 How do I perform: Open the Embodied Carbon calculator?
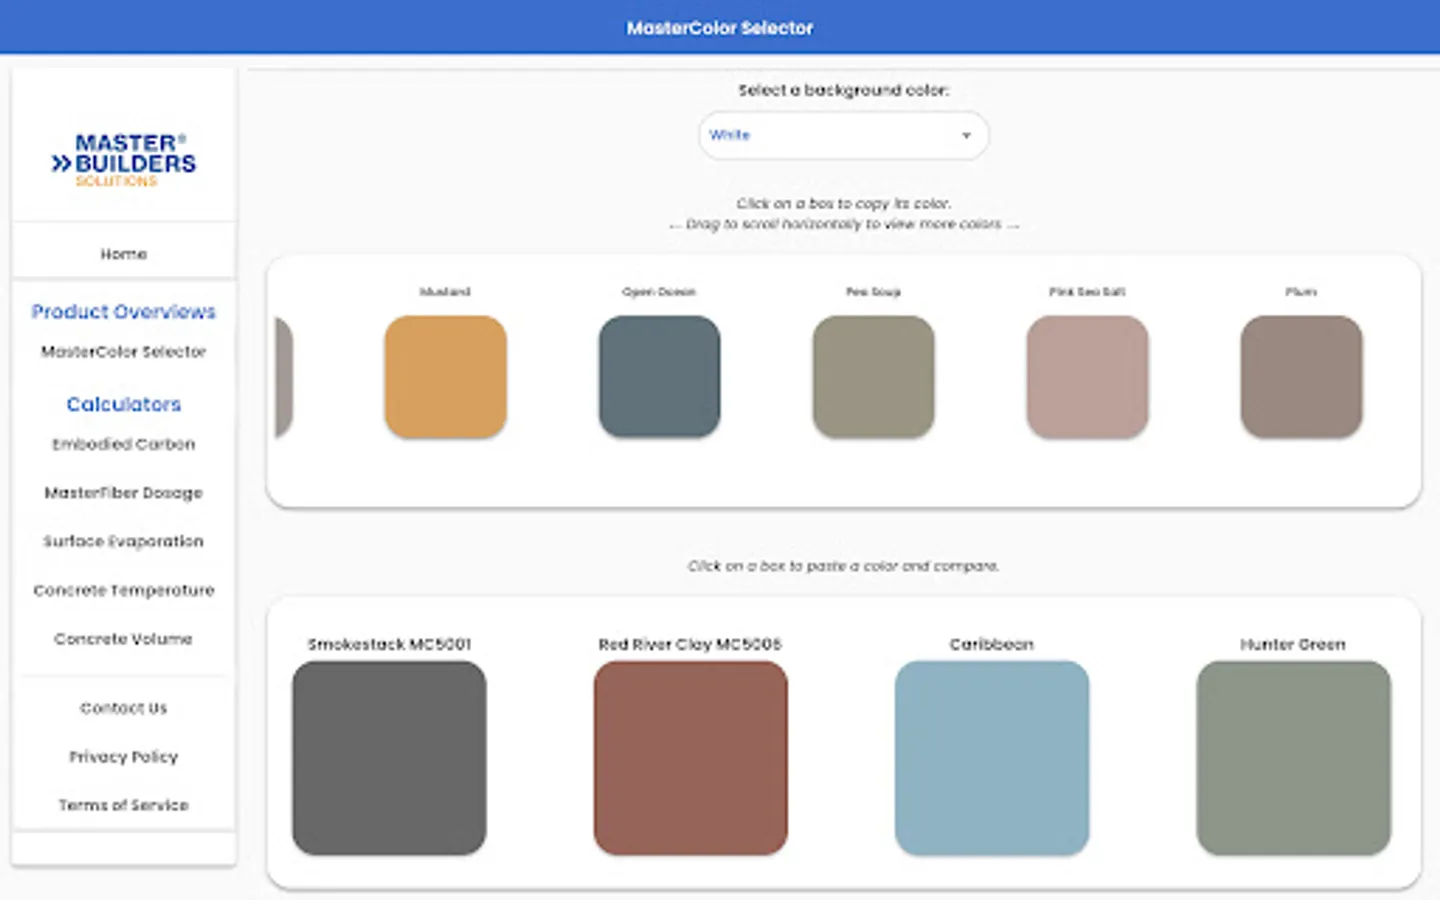pos(124,444)
